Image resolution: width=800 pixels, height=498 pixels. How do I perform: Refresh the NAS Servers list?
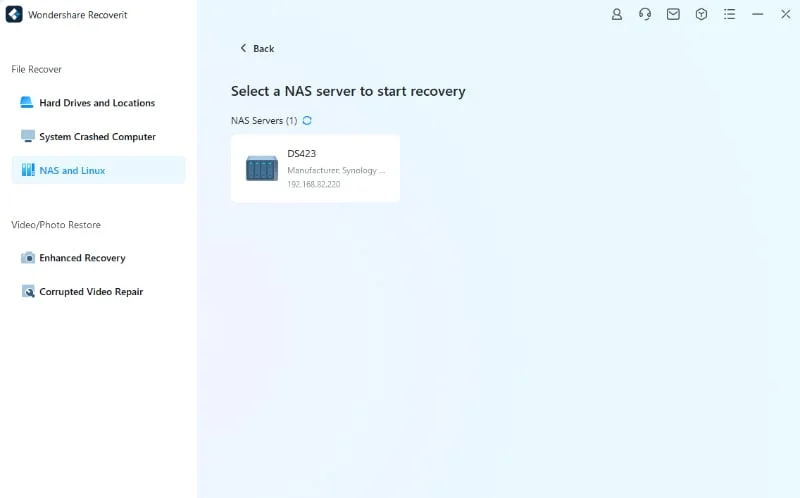coord(307,120)
